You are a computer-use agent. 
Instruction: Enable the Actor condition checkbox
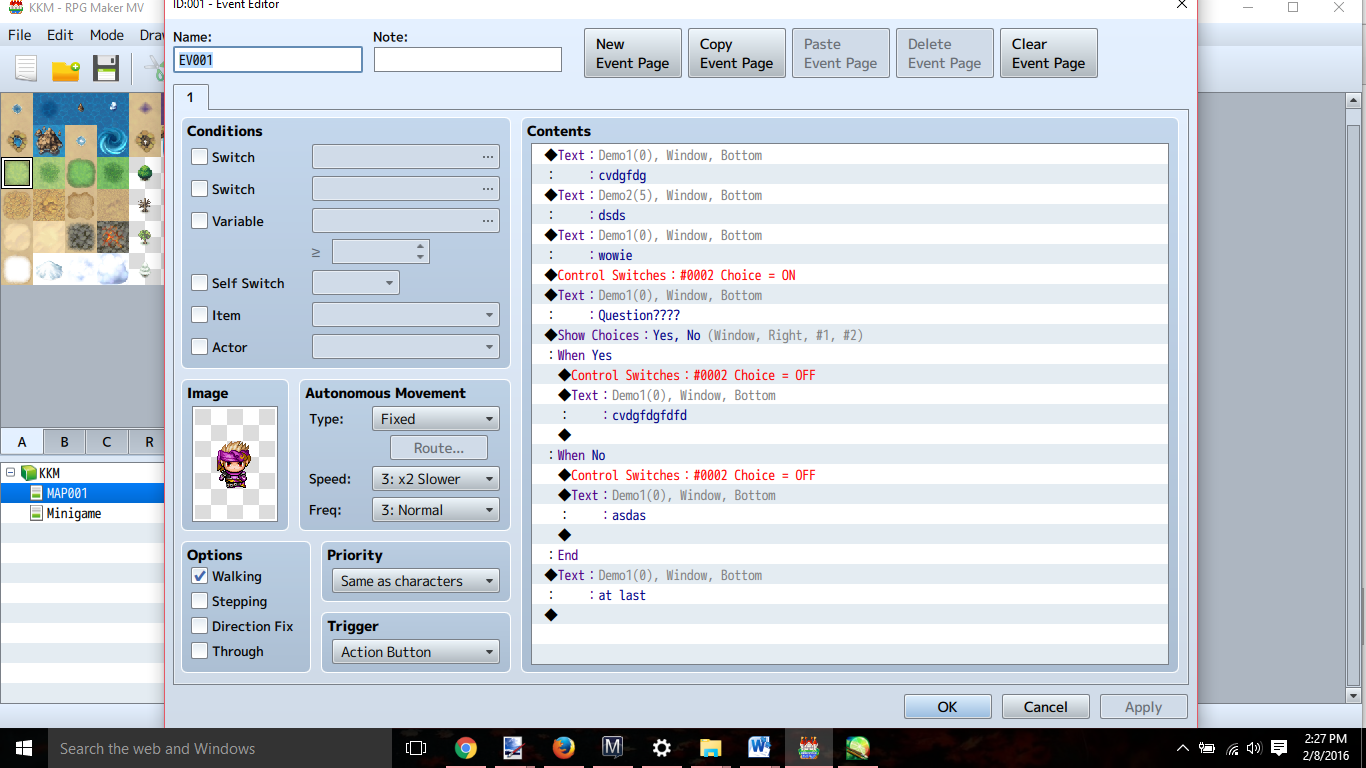[200, 347]
